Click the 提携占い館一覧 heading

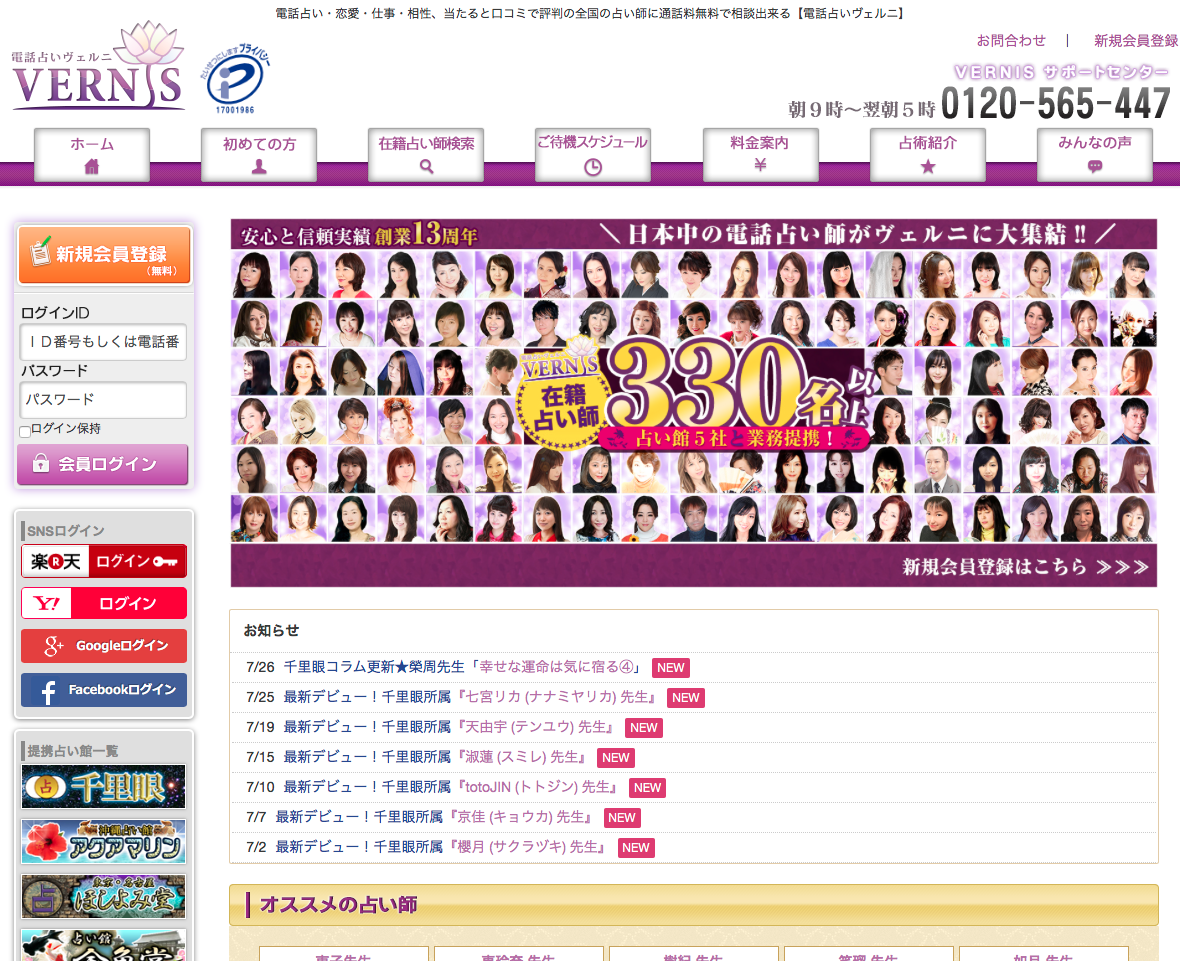[x=72, y=751]
